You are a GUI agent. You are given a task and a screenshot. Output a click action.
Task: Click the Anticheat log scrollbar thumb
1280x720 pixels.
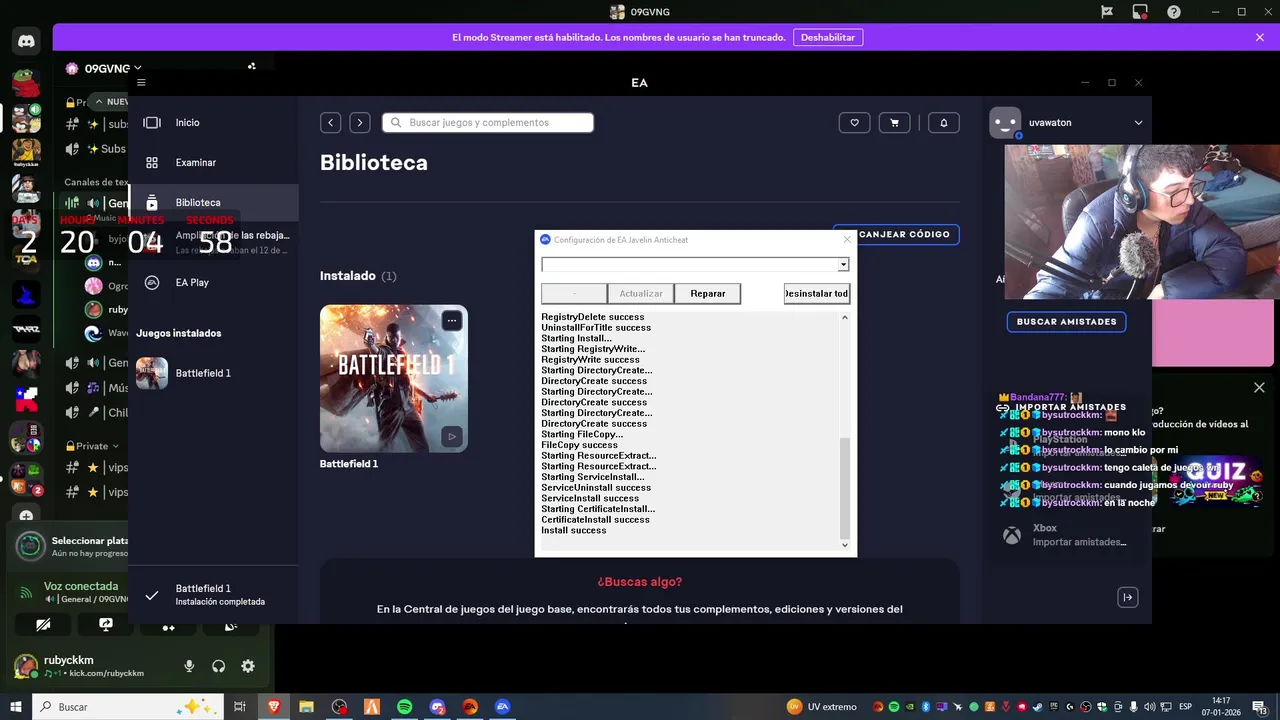845,487
